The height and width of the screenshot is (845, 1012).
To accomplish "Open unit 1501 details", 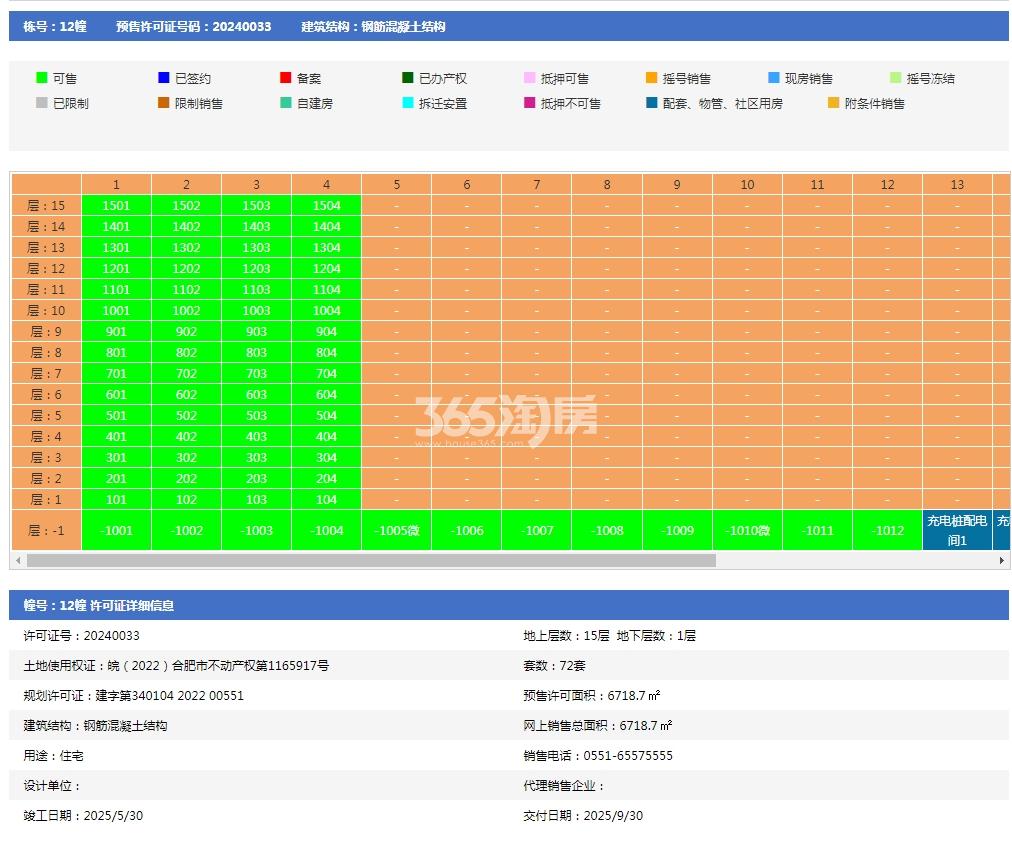I will point(116,205).
